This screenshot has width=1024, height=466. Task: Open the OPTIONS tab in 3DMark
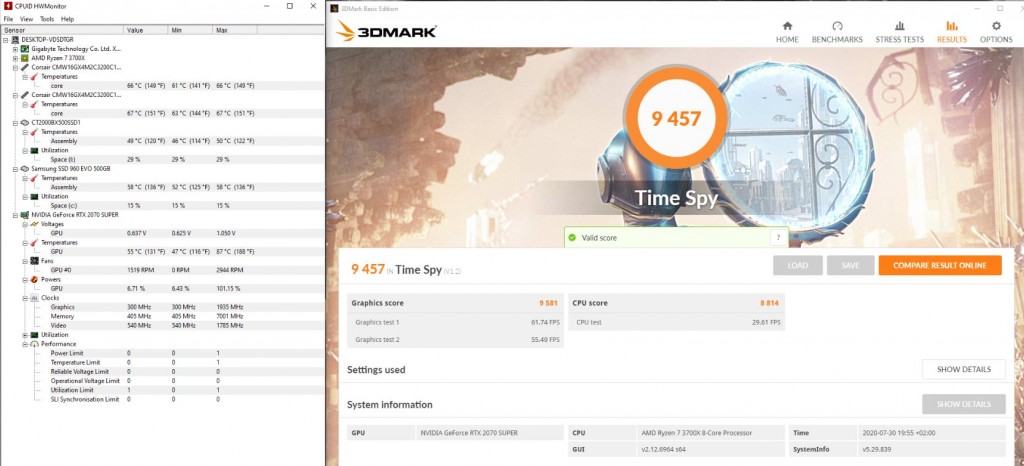point(996,32)
